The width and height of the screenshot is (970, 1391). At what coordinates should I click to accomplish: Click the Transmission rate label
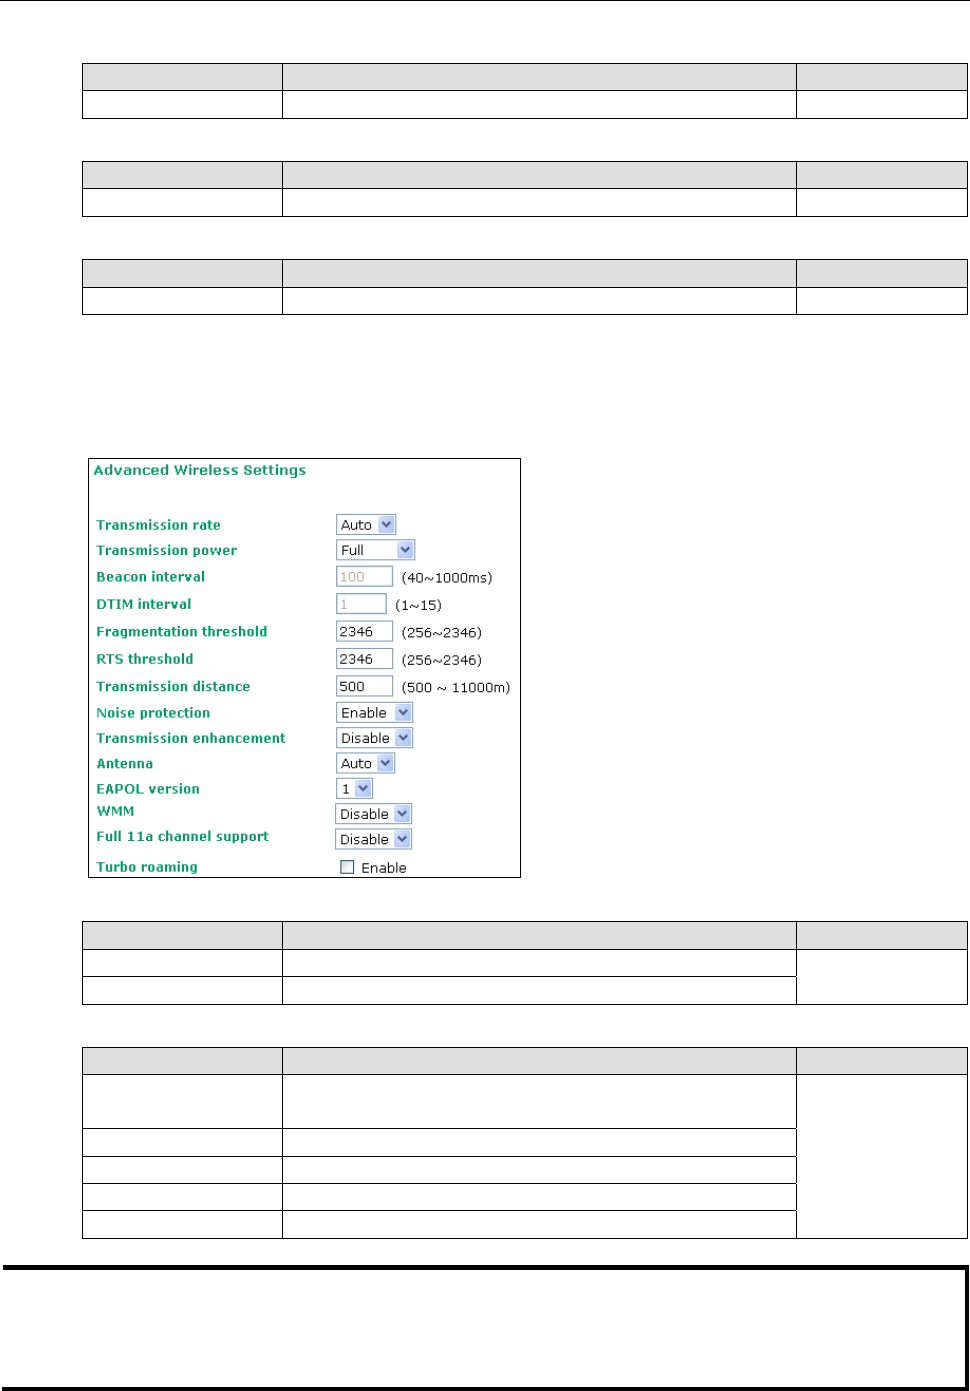point(158,525)
